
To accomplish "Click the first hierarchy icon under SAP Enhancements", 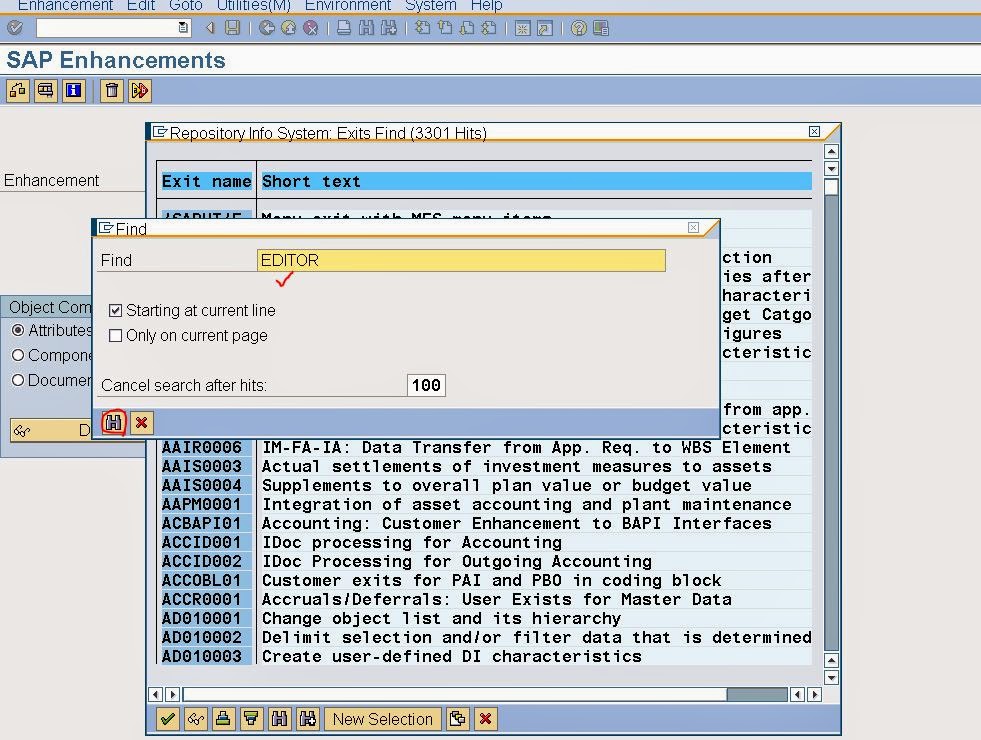I will pyautogui.click(x=18, y=91).
